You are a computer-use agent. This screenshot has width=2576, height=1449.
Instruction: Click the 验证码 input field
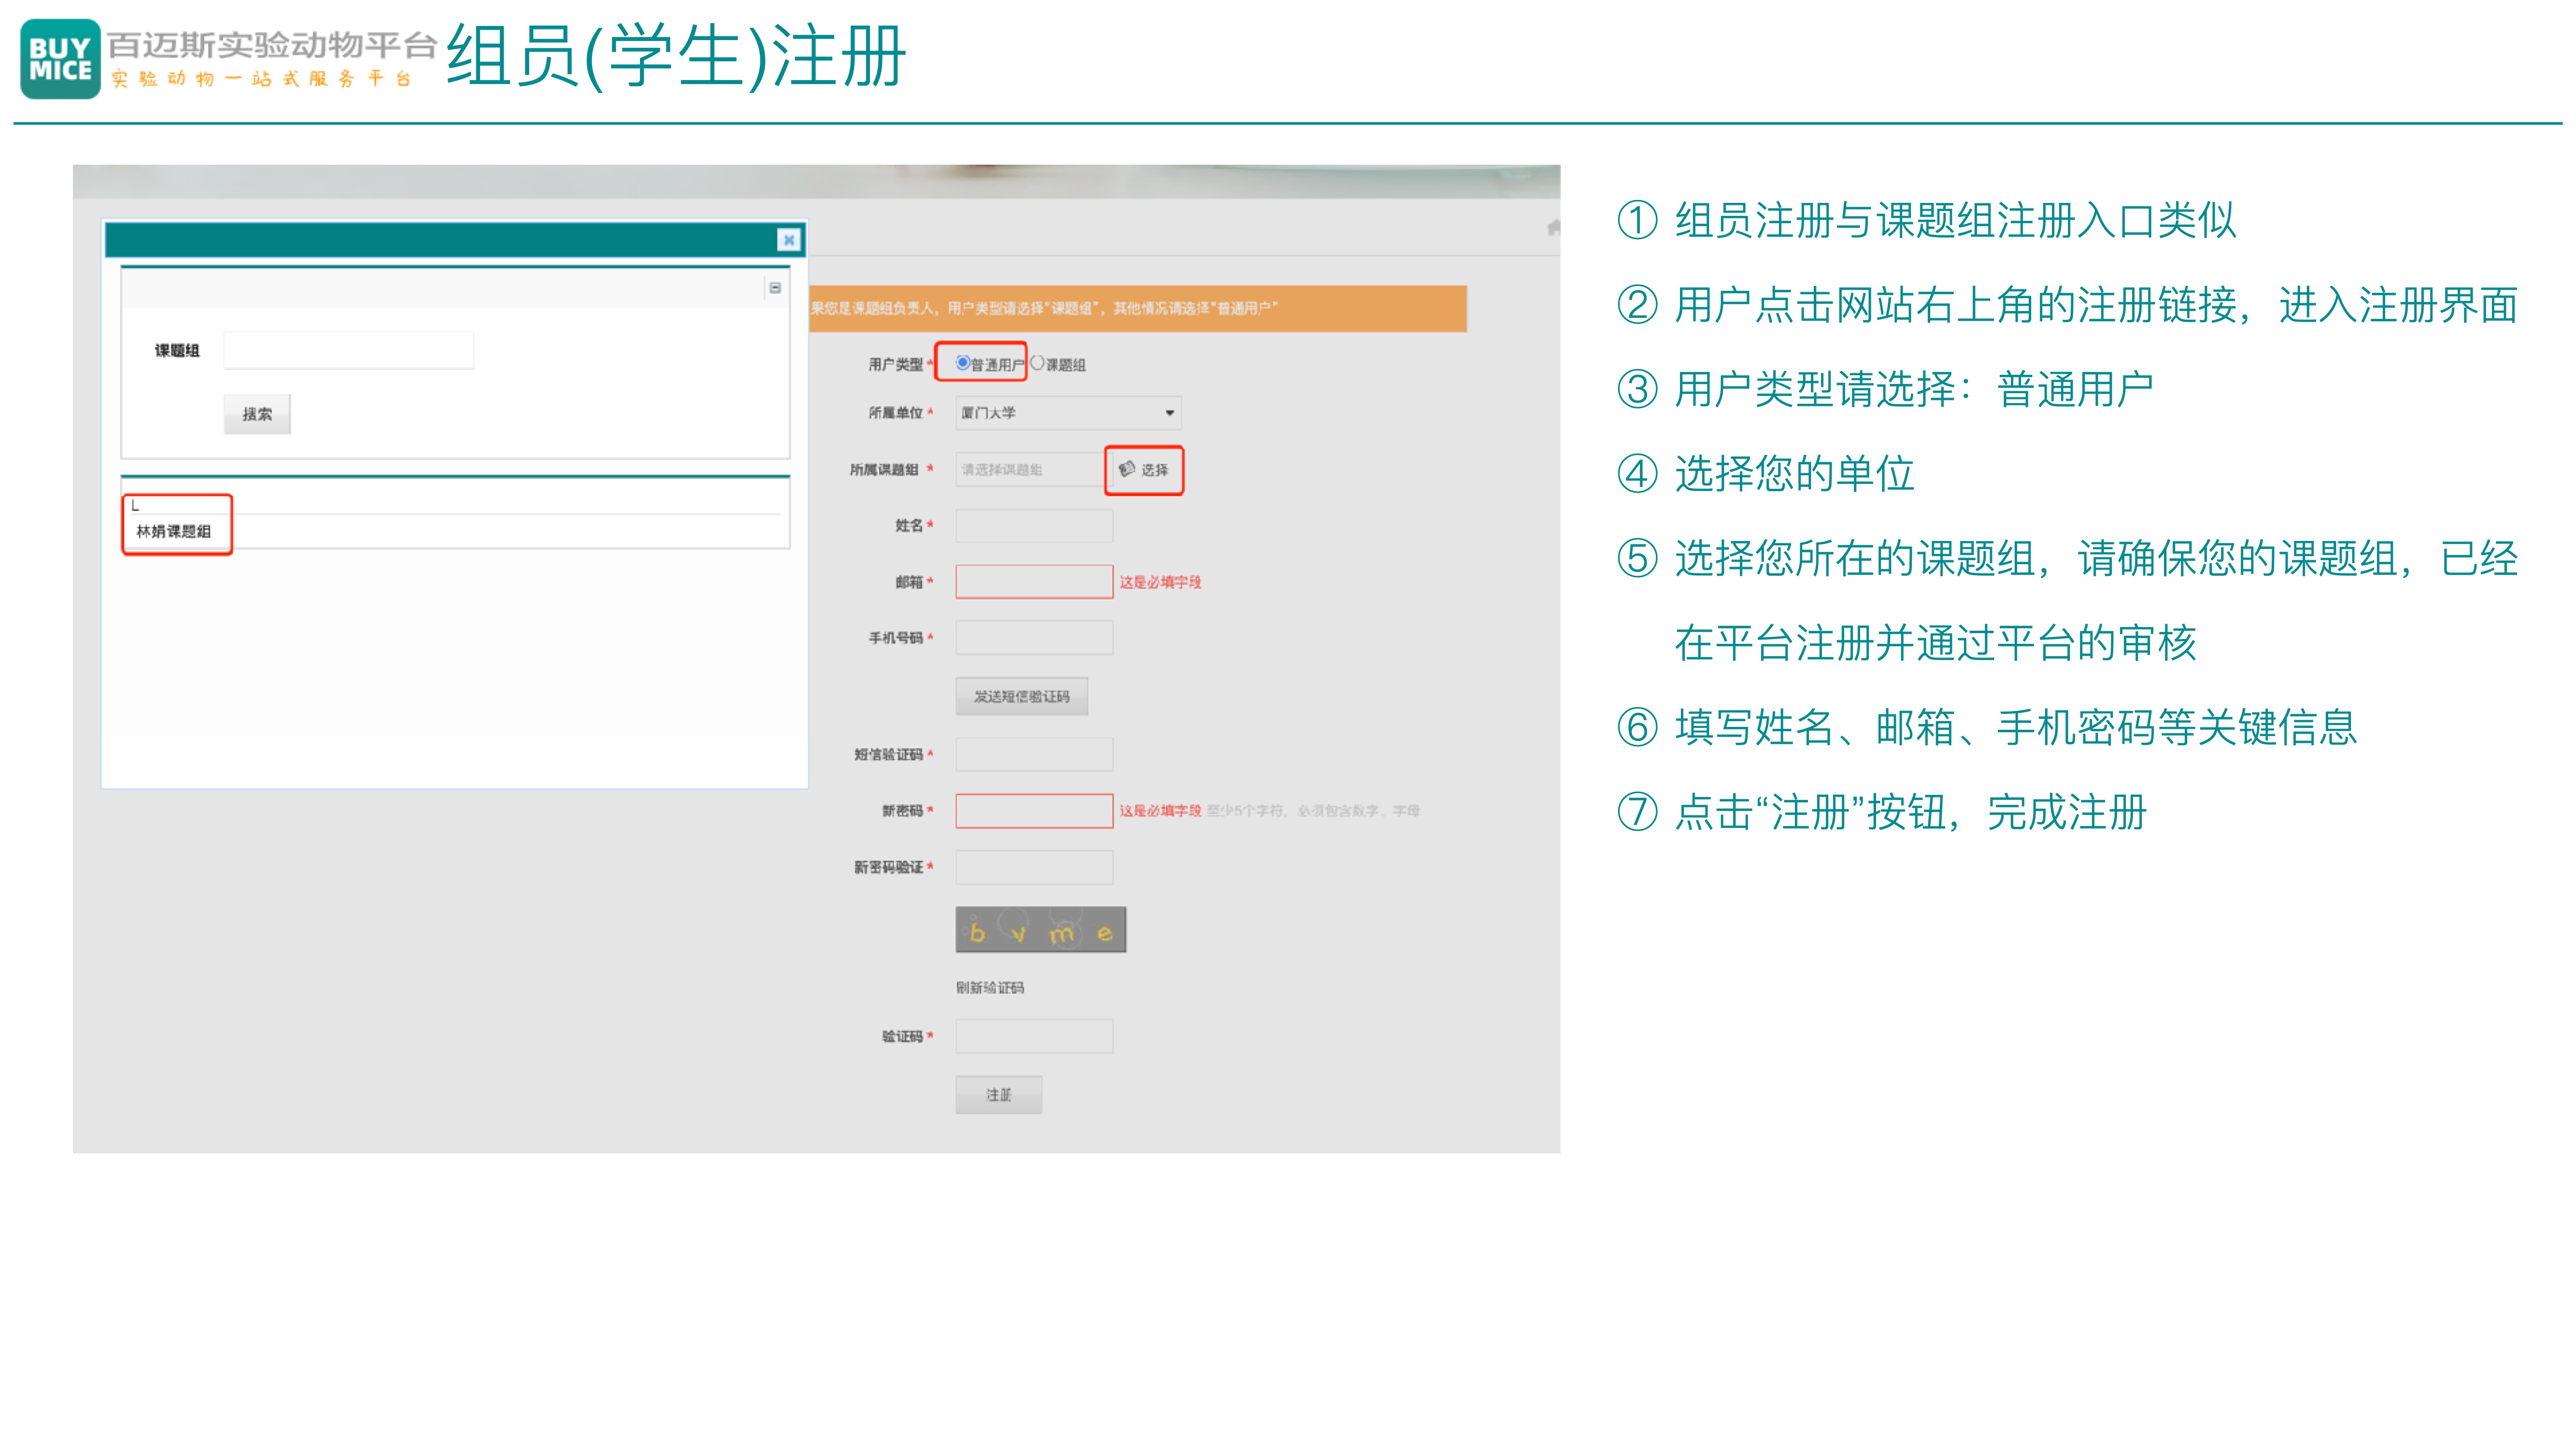[x=1034, y=1037]
